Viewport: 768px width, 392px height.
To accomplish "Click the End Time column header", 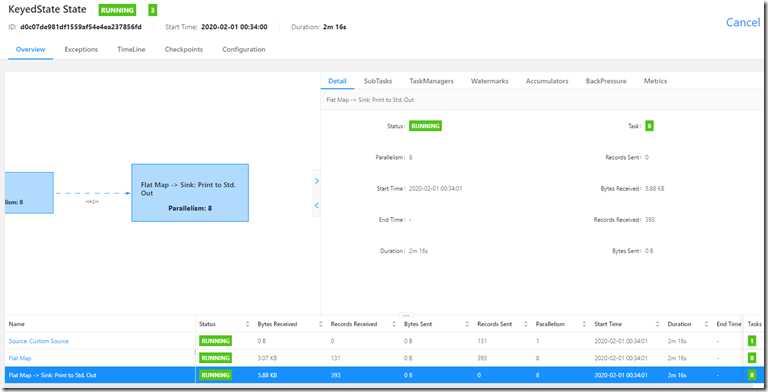I will click(x=729, y=324).
